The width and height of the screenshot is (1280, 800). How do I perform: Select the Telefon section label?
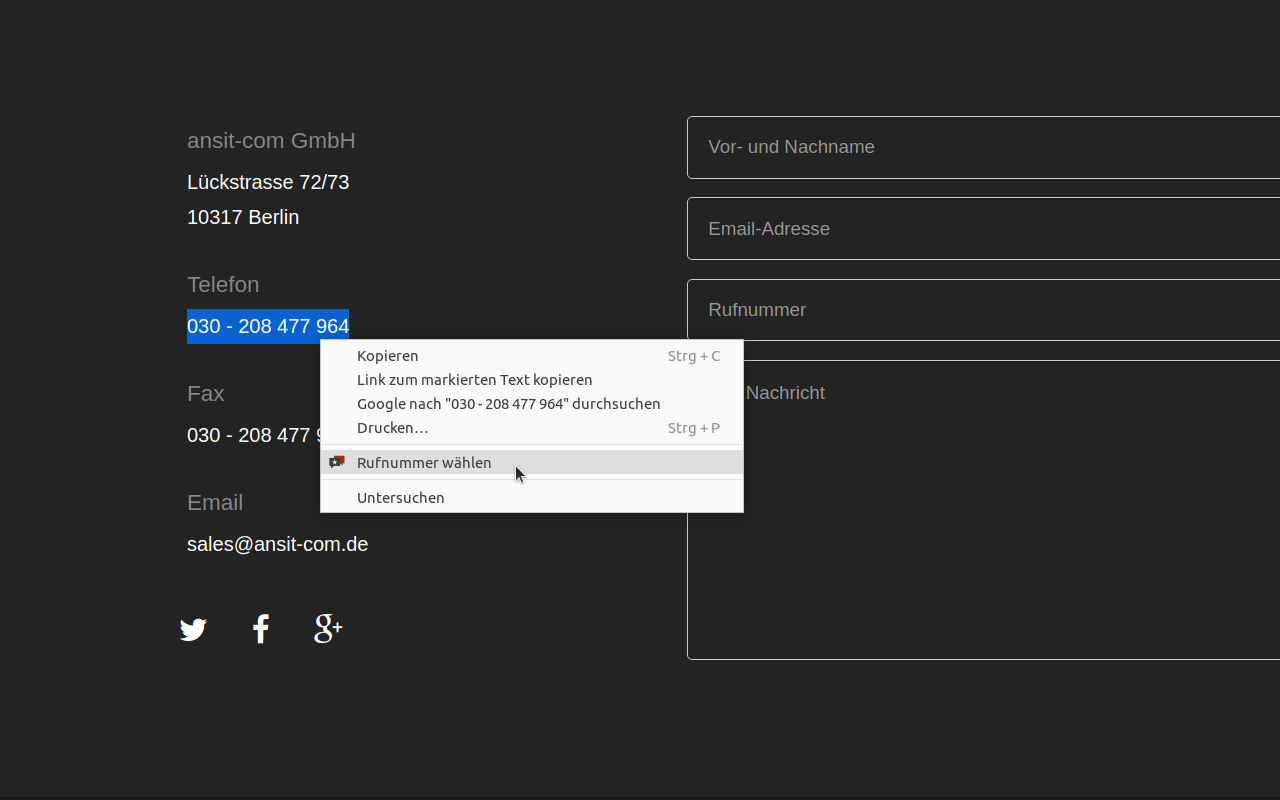(x=223, y=284)
